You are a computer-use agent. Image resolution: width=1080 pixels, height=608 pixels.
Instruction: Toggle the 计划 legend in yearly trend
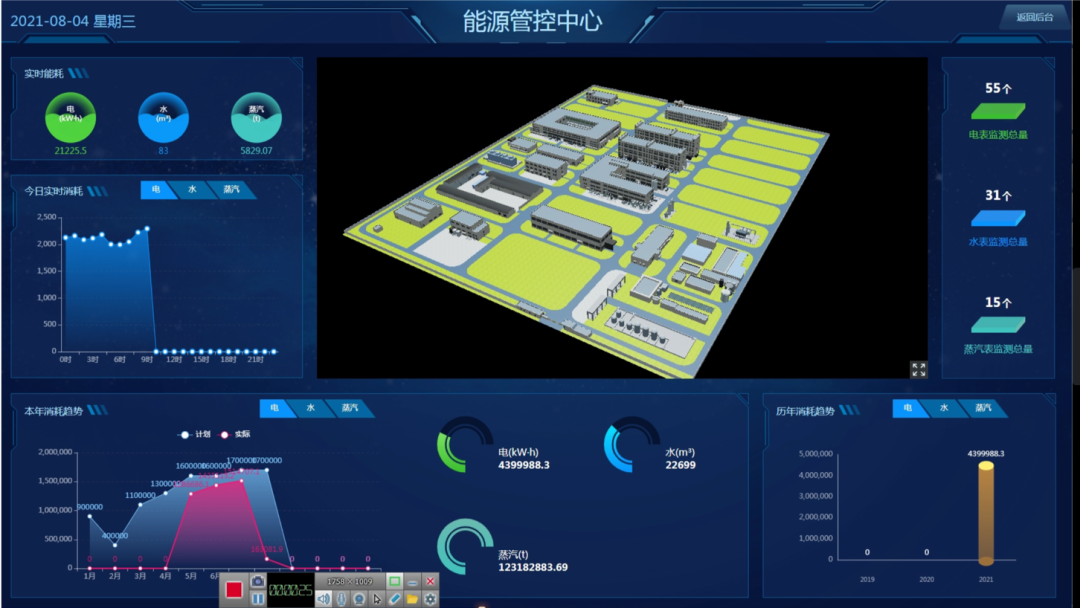pyautogui.click(x=194, y=434)
